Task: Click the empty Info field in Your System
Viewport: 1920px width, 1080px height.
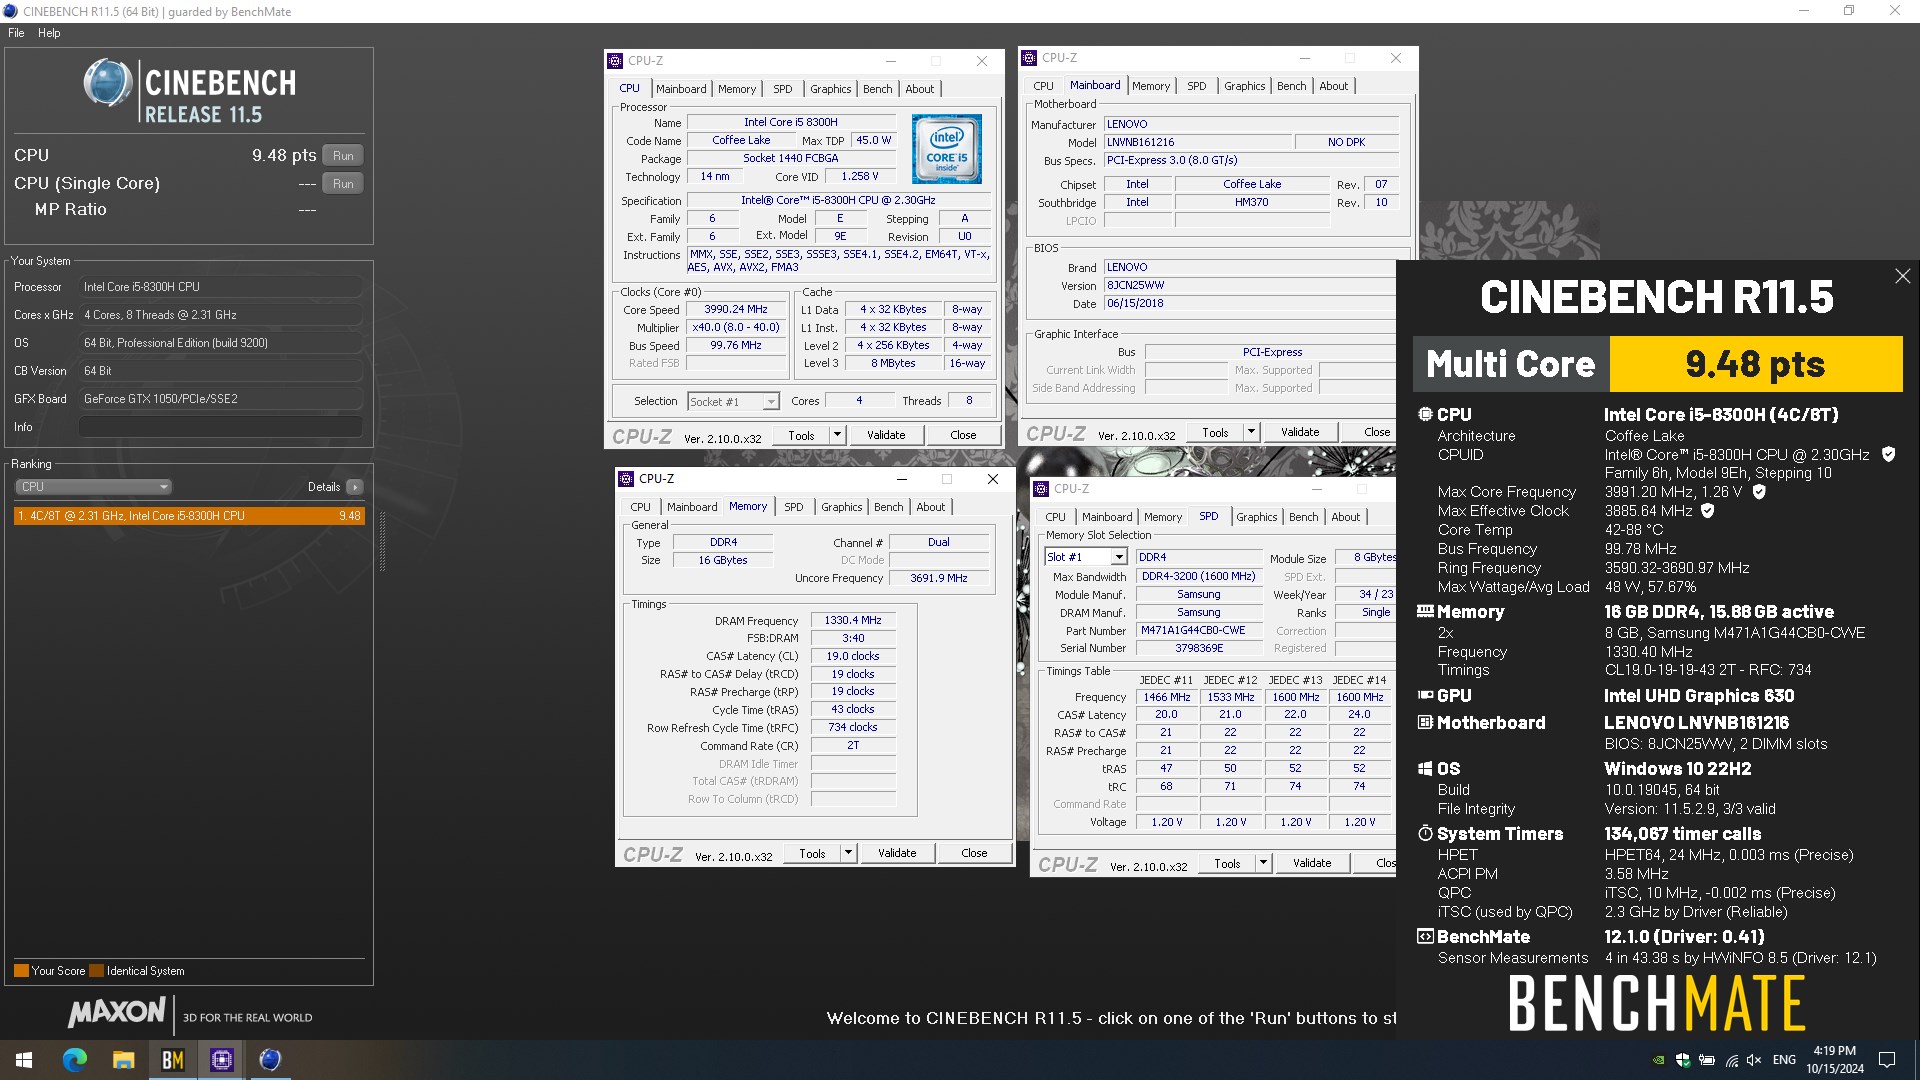Action: pos(220,427)
